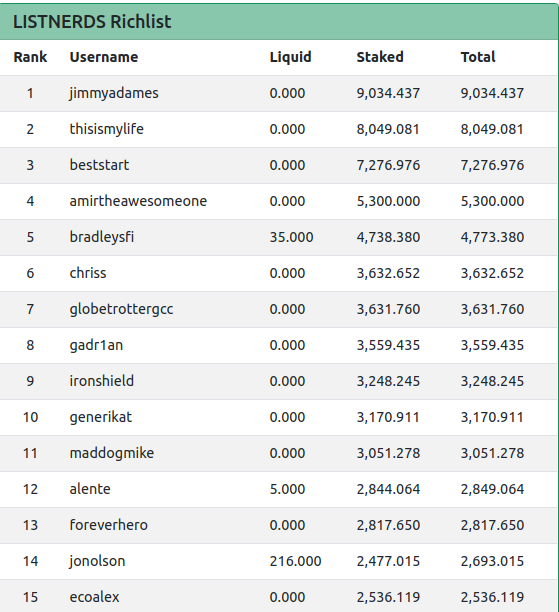Click liquid value 35.000 for bradleysfi
This screenshot has width=559, height=612.
291,237
